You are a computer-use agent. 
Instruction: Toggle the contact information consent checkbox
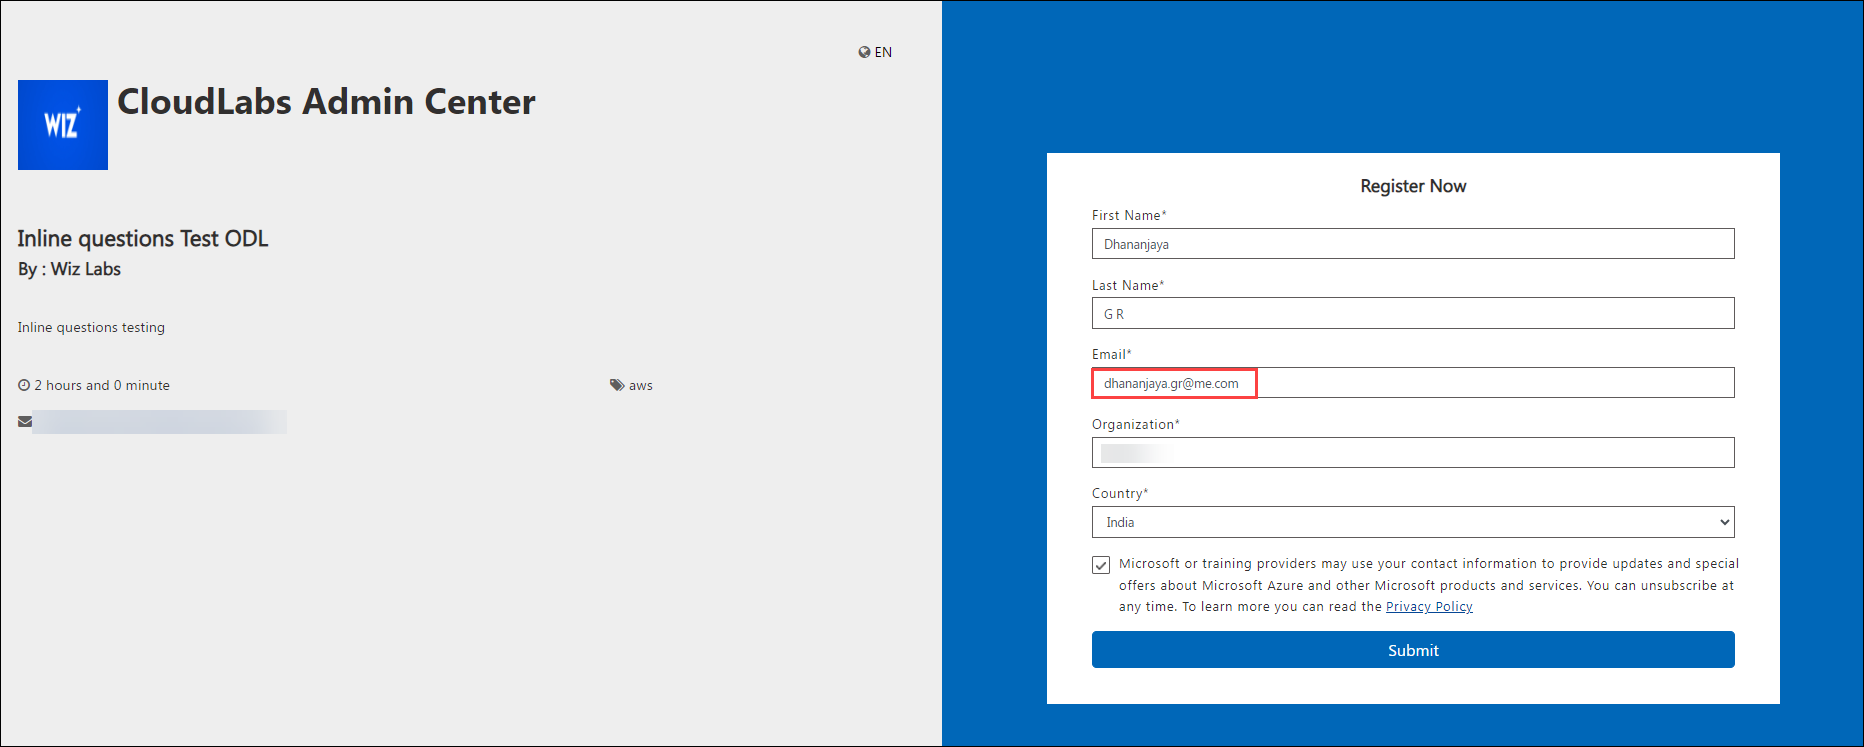point(1101,565)
